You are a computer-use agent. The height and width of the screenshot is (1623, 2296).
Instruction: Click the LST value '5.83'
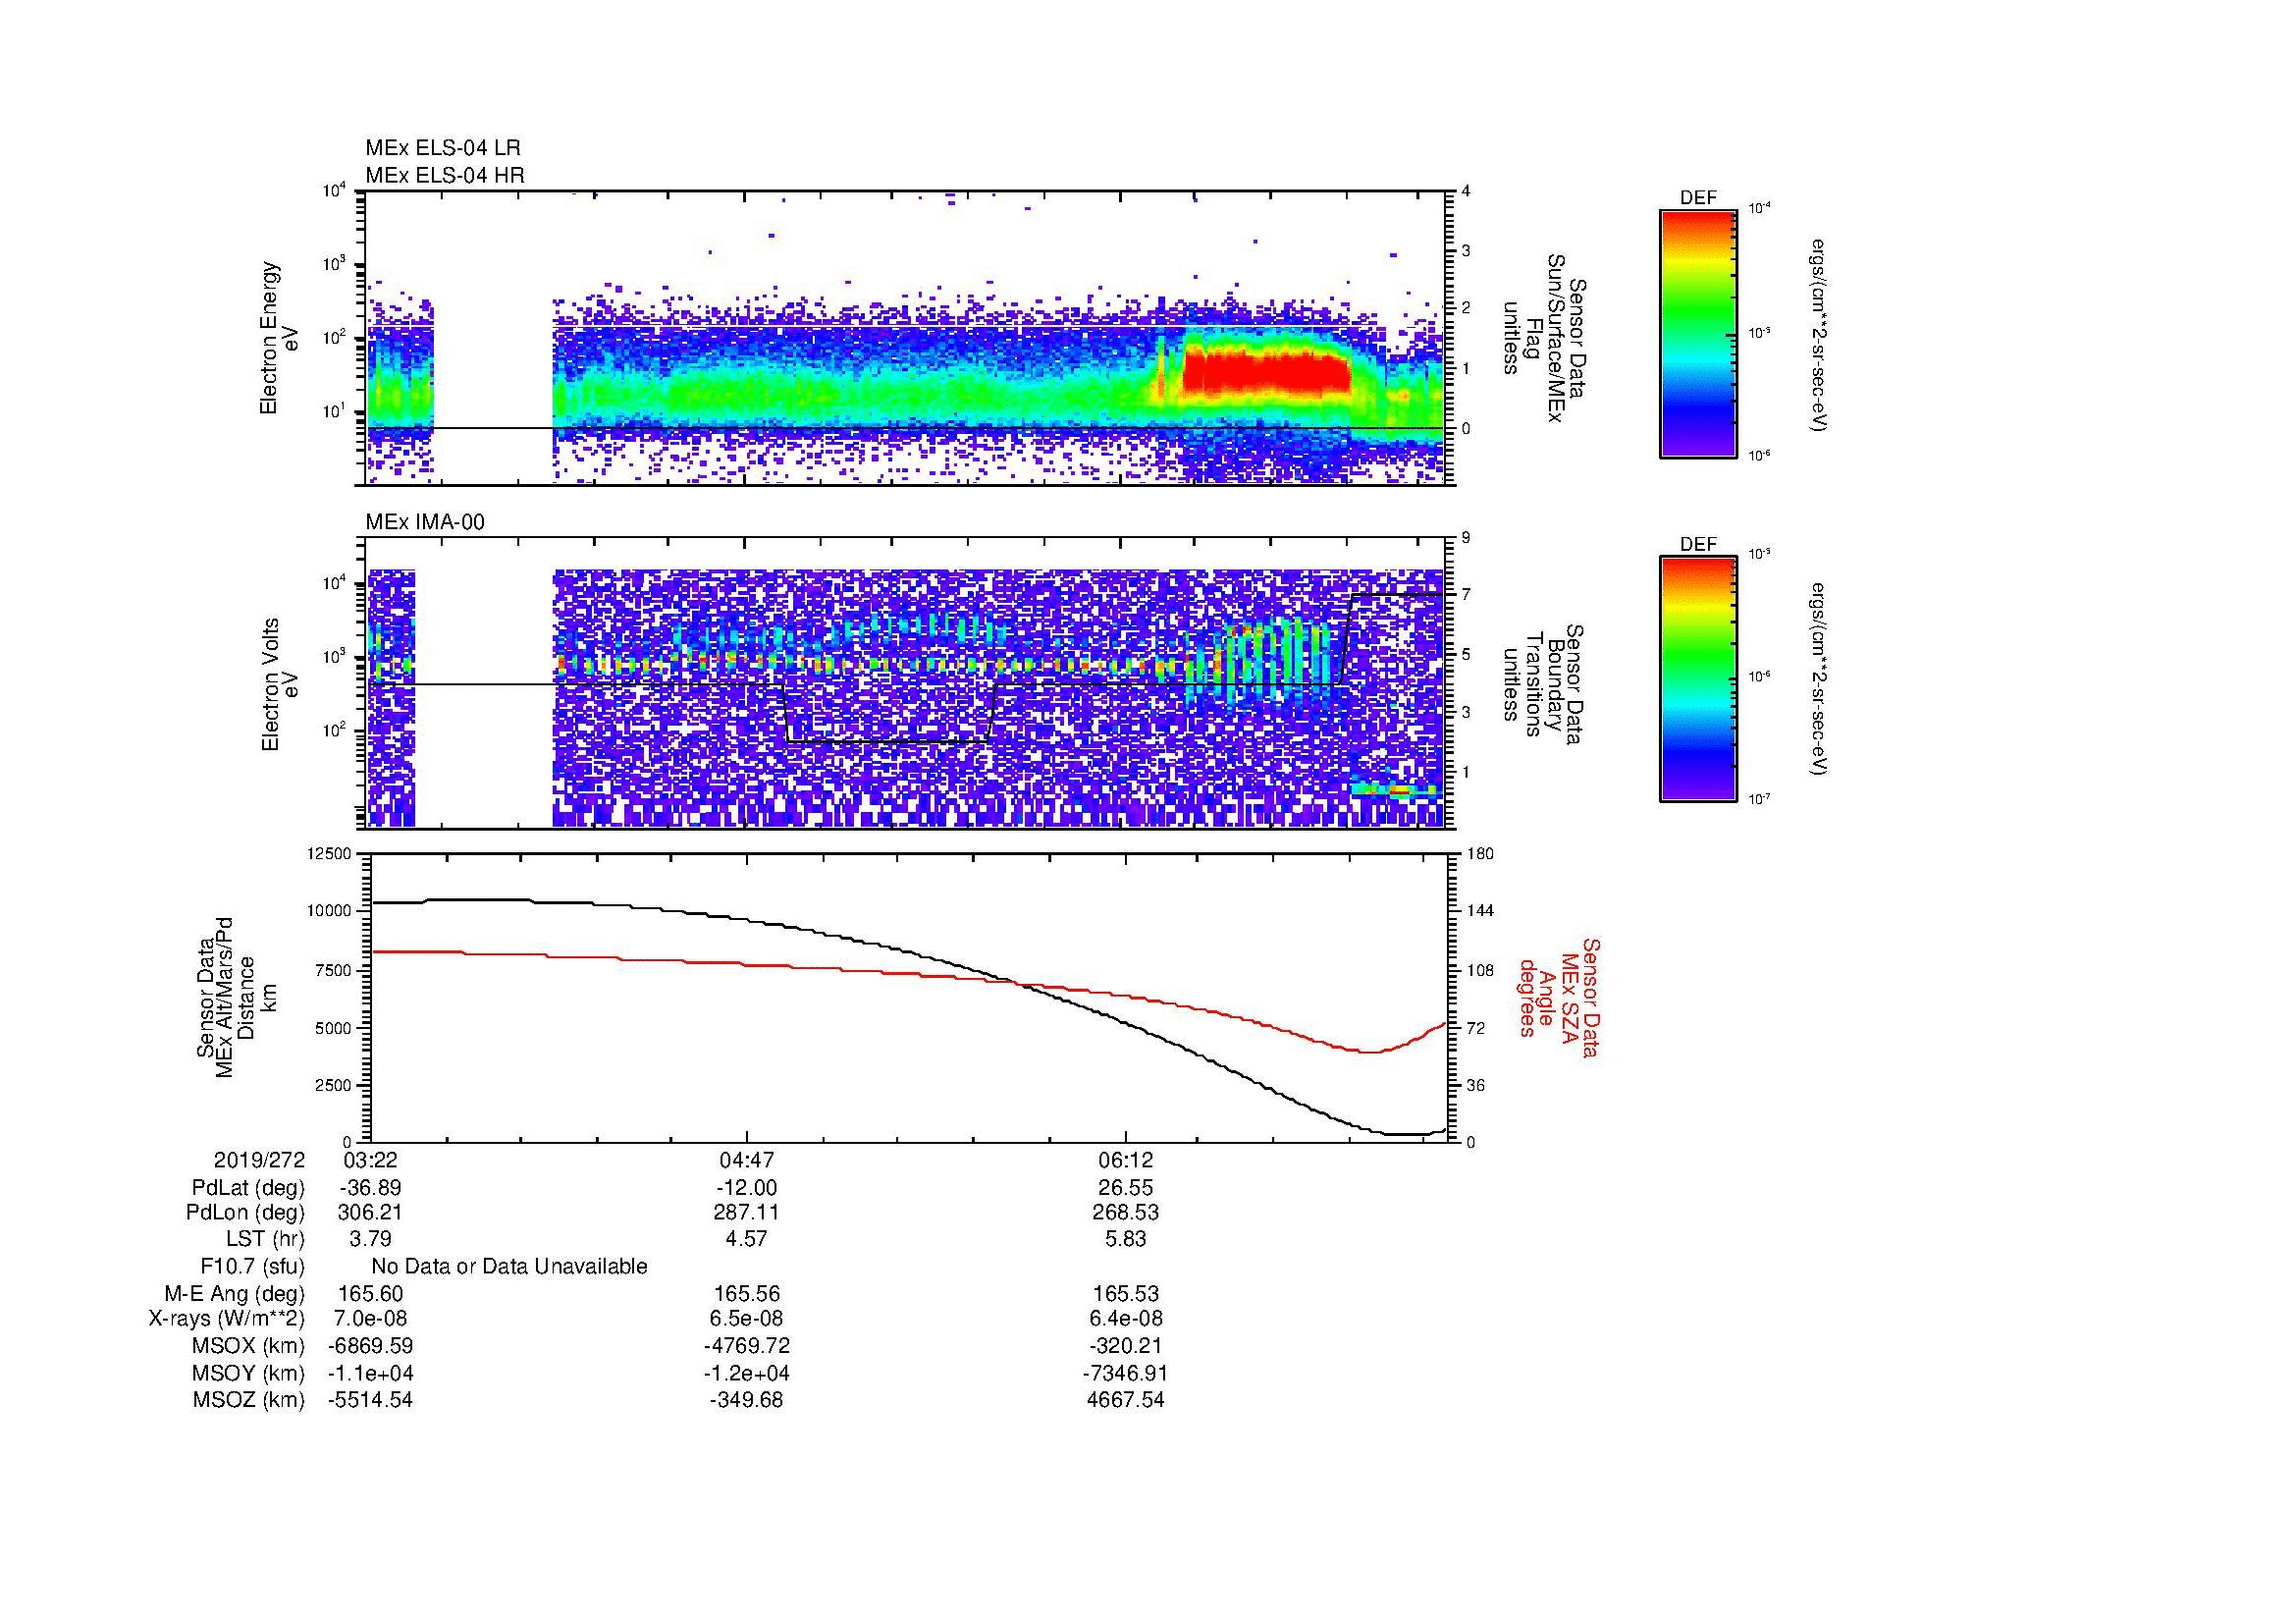[1125, 1239]
